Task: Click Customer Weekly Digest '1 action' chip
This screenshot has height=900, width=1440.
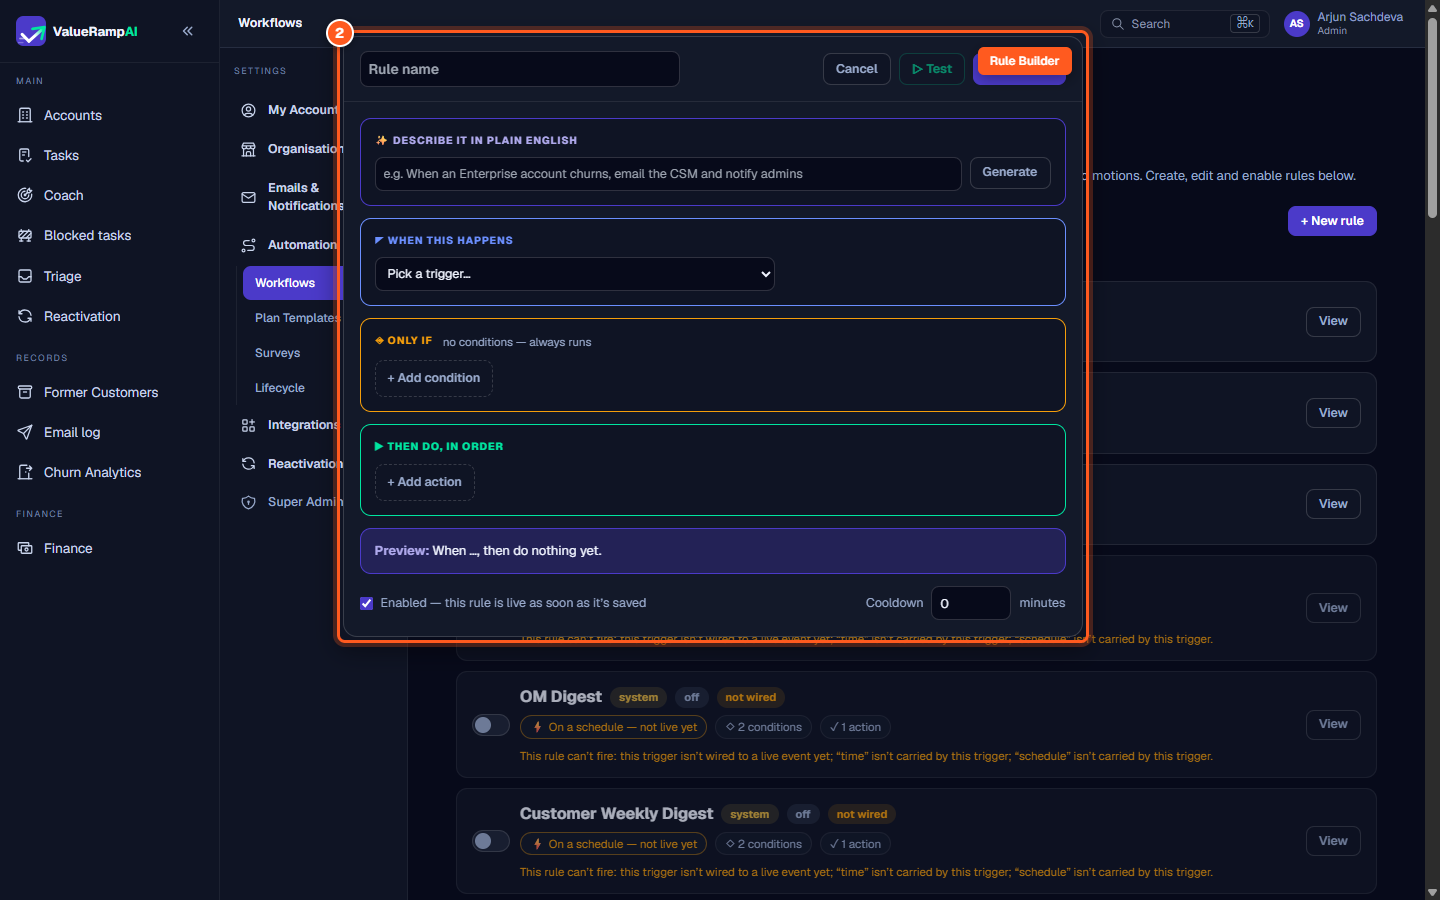Action: 856,844
